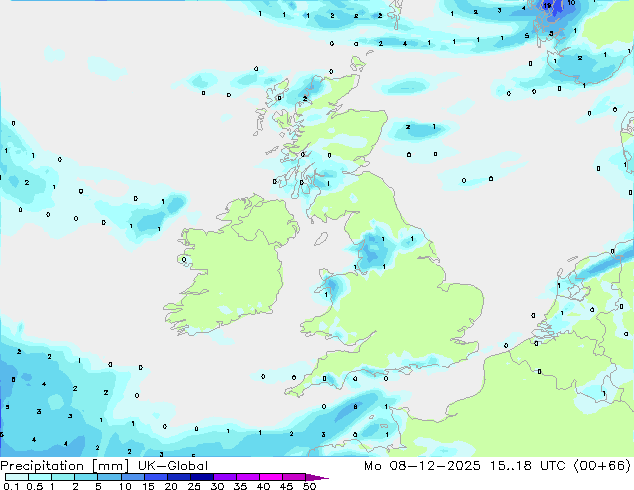This screenshot has width=634, height=490.
Task: Click the 25–30 mm legend color swatch
Action: (202, 477)
